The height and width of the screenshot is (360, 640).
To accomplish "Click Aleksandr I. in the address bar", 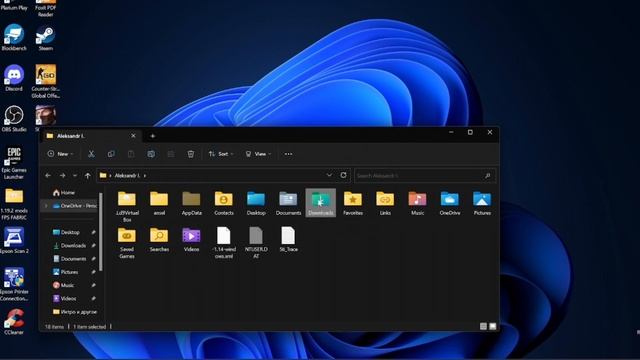I will [x=127, y=176].
